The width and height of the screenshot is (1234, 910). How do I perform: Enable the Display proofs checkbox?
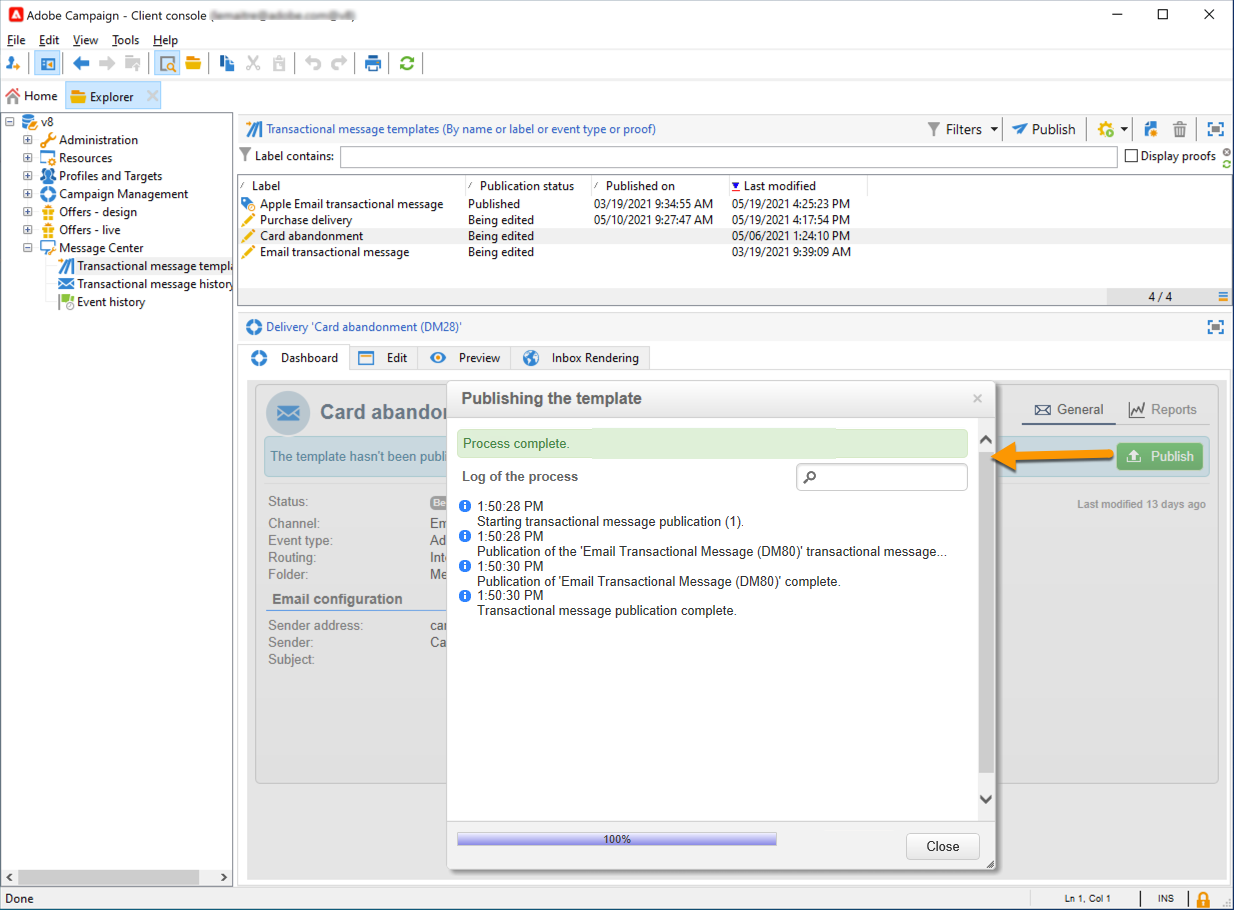pos(1132,156)
